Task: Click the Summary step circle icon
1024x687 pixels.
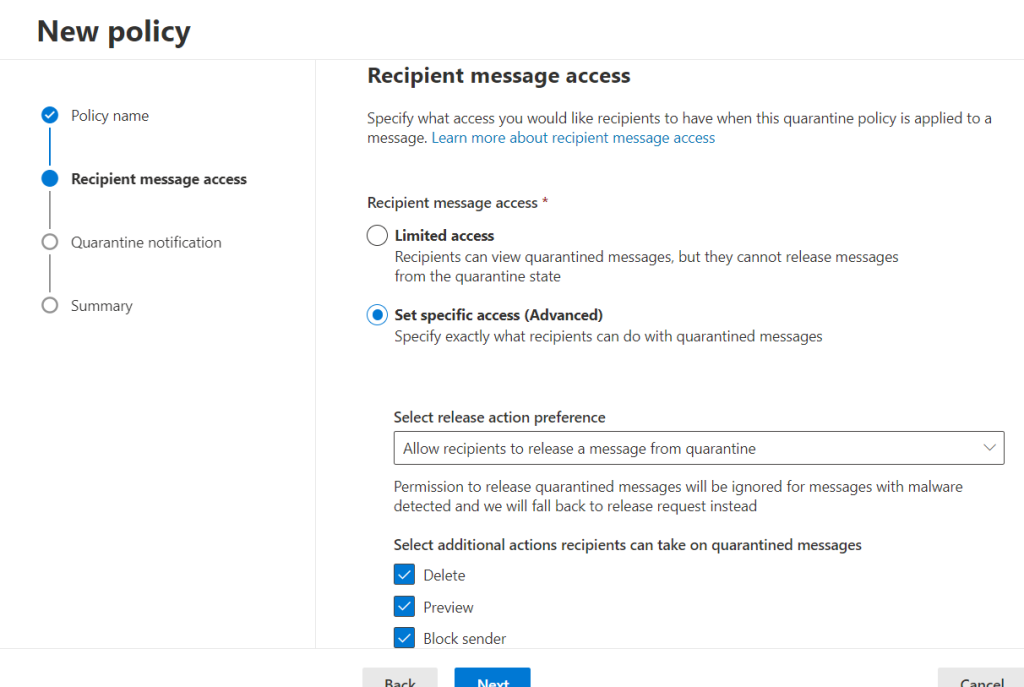Action: pos(50,305)
